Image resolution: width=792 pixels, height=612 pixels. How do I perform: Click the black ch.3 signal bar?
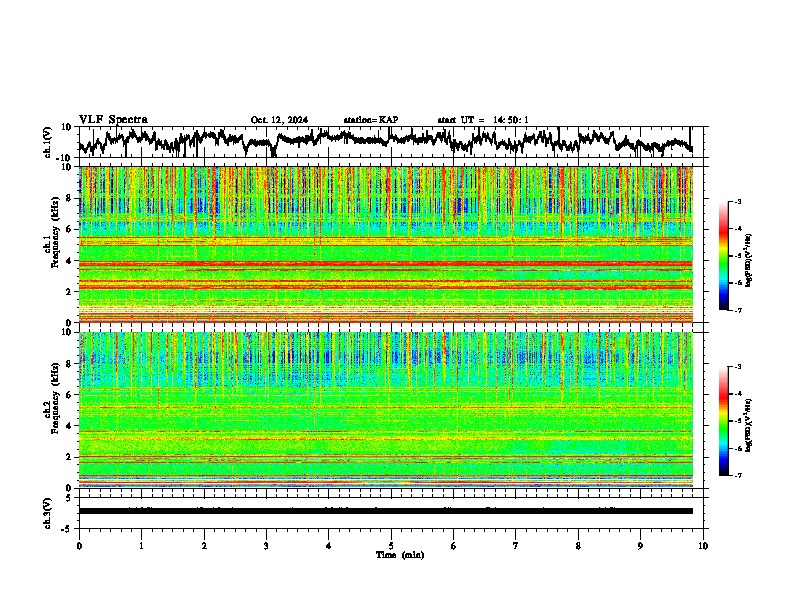click(x=386, y=511)
